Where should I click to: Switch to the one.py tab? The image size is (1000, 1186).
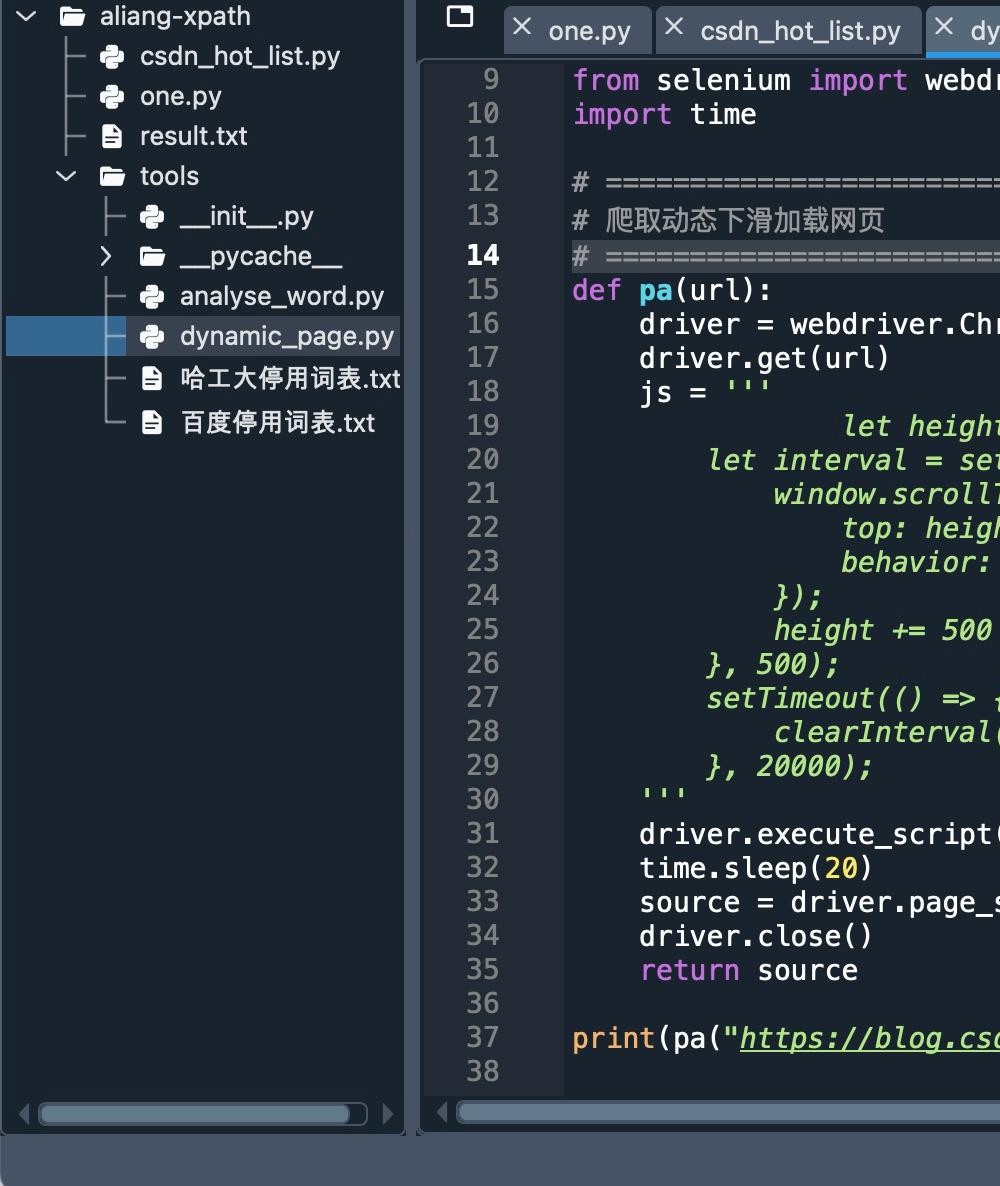click(x=589, y=31)
